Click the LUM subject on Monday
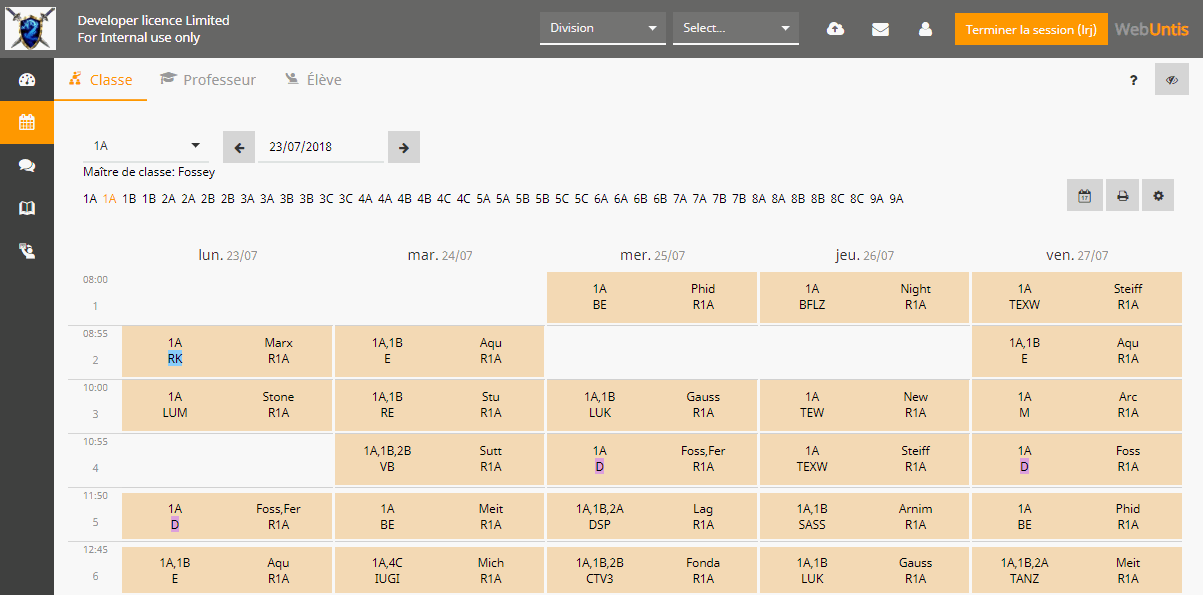 pos(175,413)
